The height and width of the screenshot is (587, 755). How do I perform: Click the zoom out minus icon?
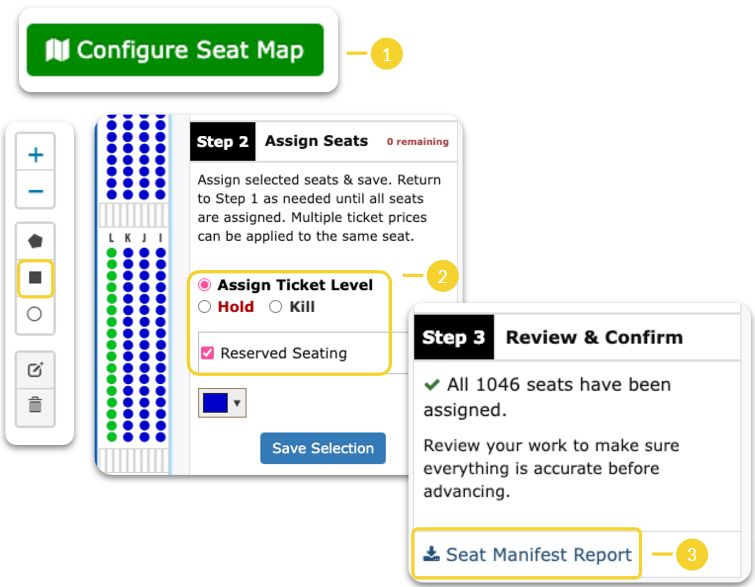36,190
